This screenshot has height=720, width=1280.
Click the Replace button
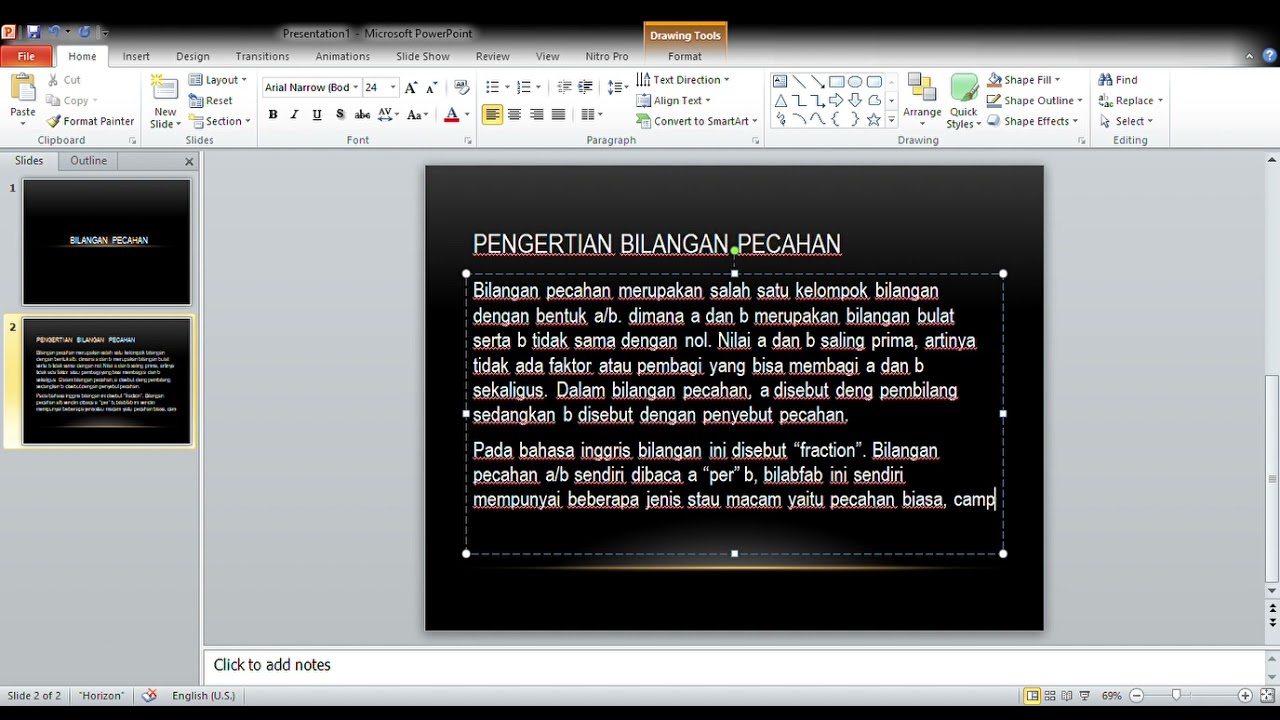click(x=1130, y=101)
